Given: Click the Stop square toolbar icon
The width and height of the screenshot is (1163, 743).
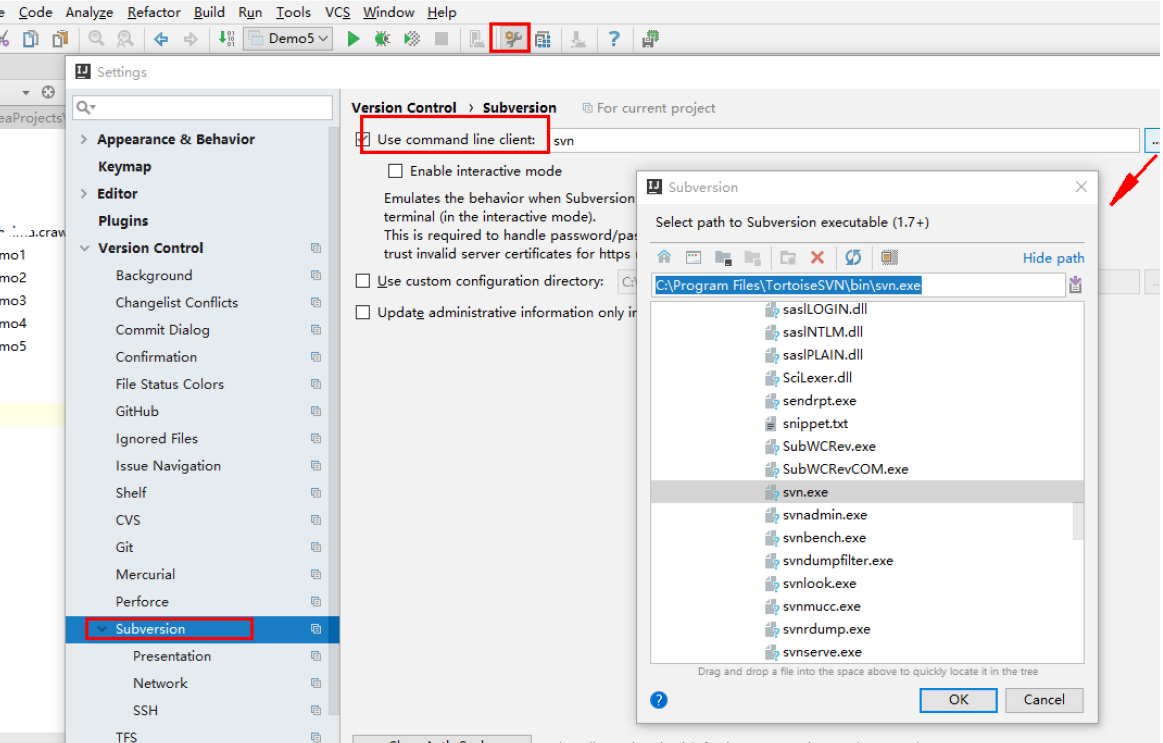Looking at the screenshot, I should click(441, 39).
